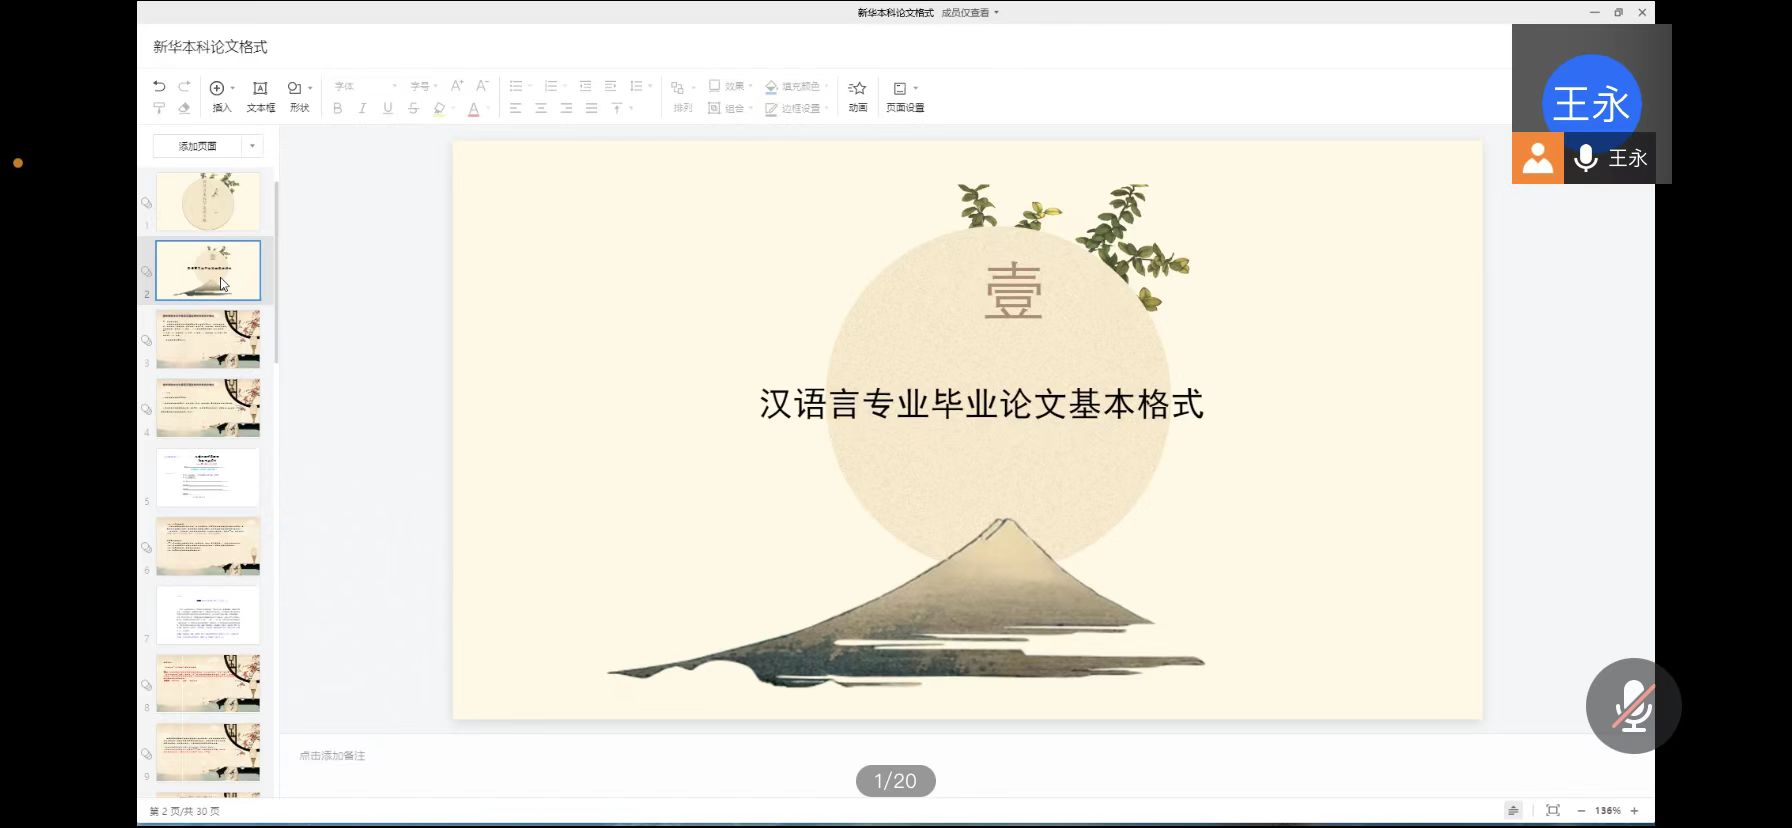1792x828 pixels.
Task: Undo the last edit
Action: click(159, 87)
